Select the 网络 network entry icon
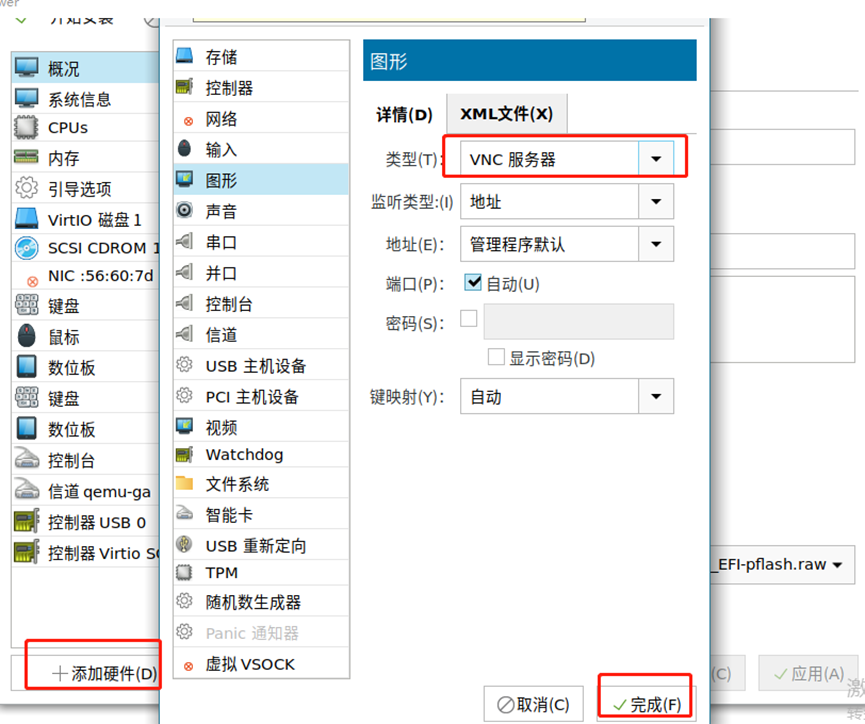This screenshot has width=865, height=724. pyautogui.click(x=189, y=121)
